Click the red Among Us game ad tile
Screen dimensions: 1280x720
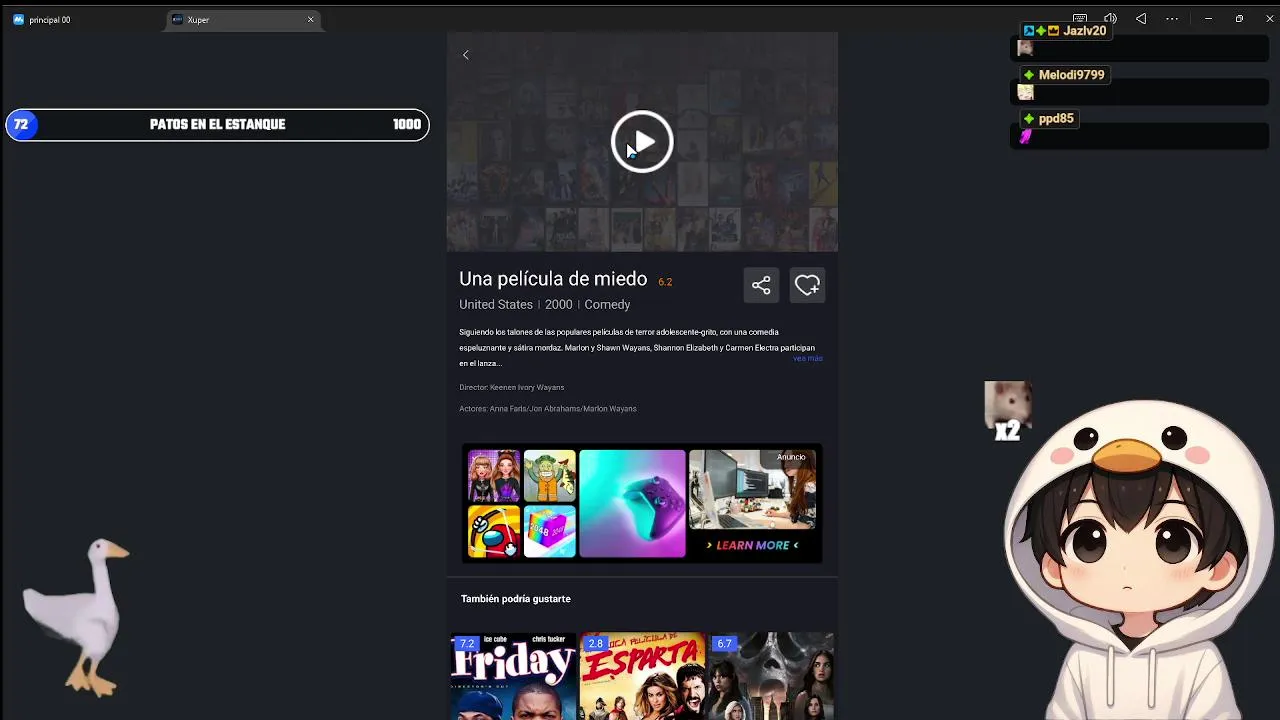click(x=494, y=531)
